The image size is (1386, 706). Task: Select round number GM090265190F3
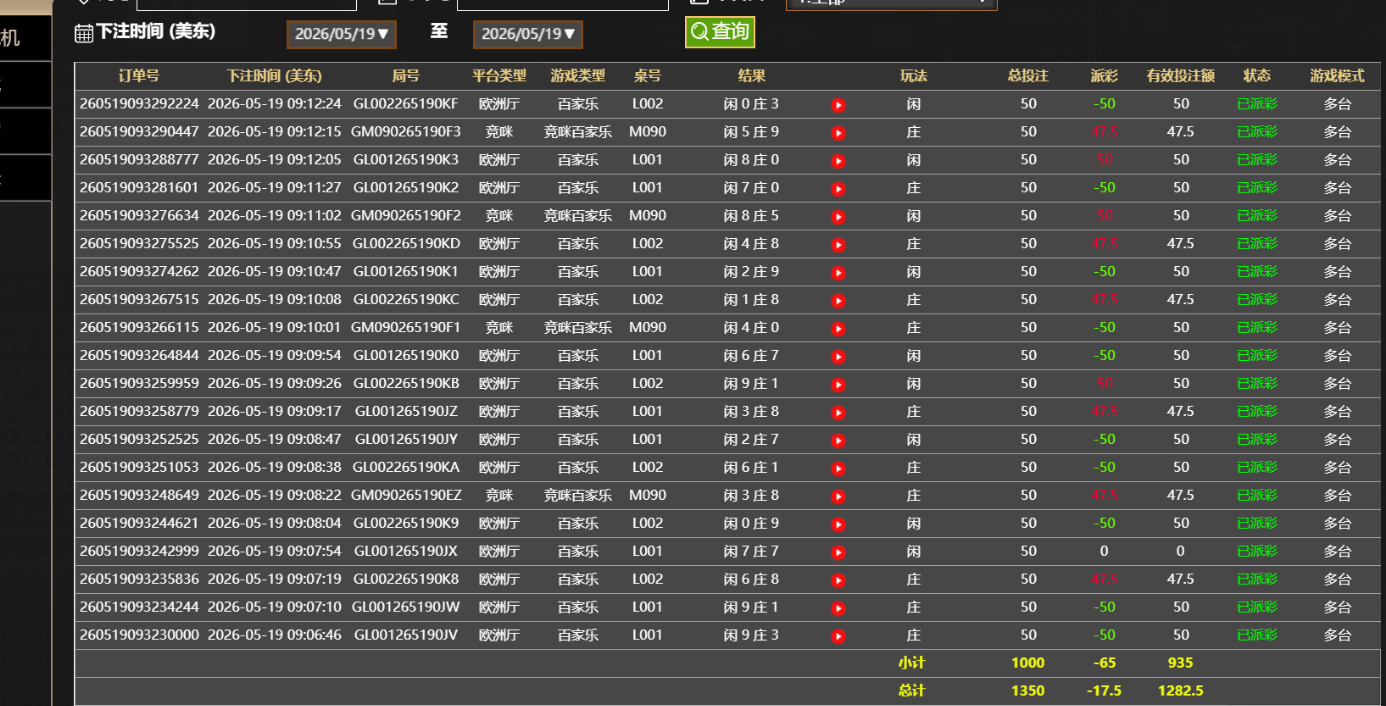[x=405, y=132]
